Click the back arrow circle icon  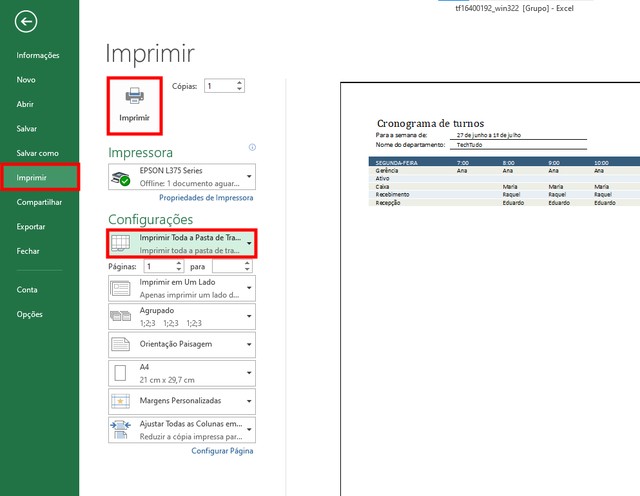26,22
